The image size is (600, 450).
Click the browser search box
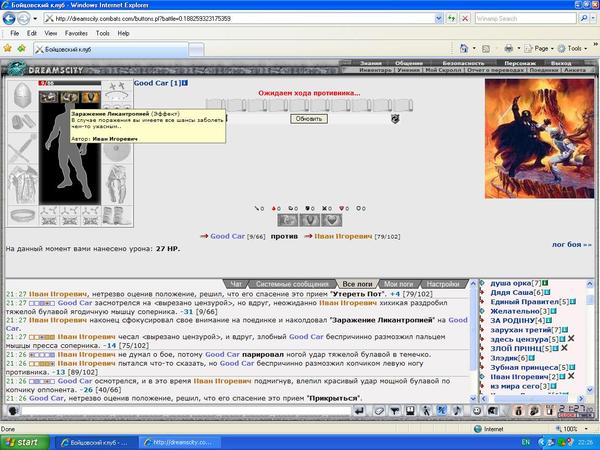526,18
